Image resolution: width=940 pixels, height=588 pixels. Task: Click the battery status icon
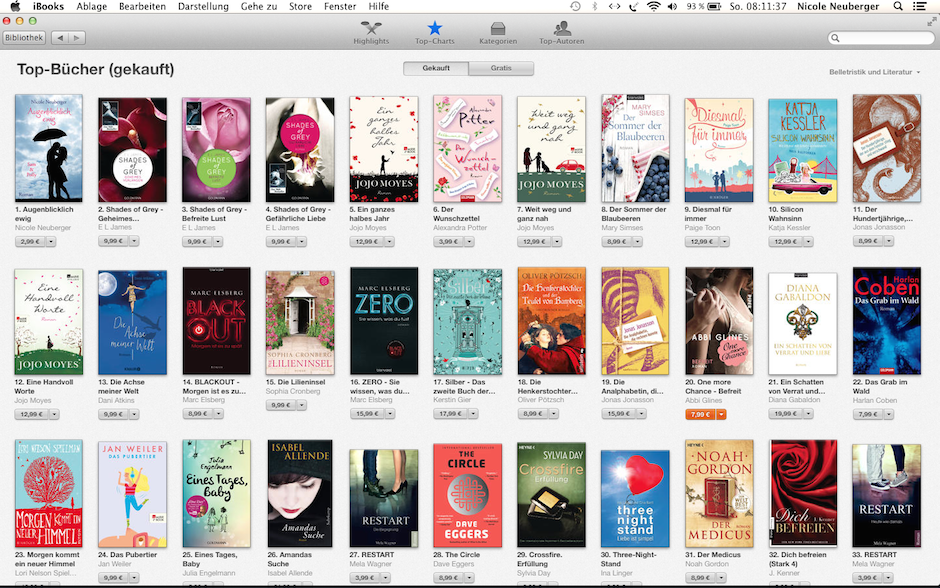714,6
